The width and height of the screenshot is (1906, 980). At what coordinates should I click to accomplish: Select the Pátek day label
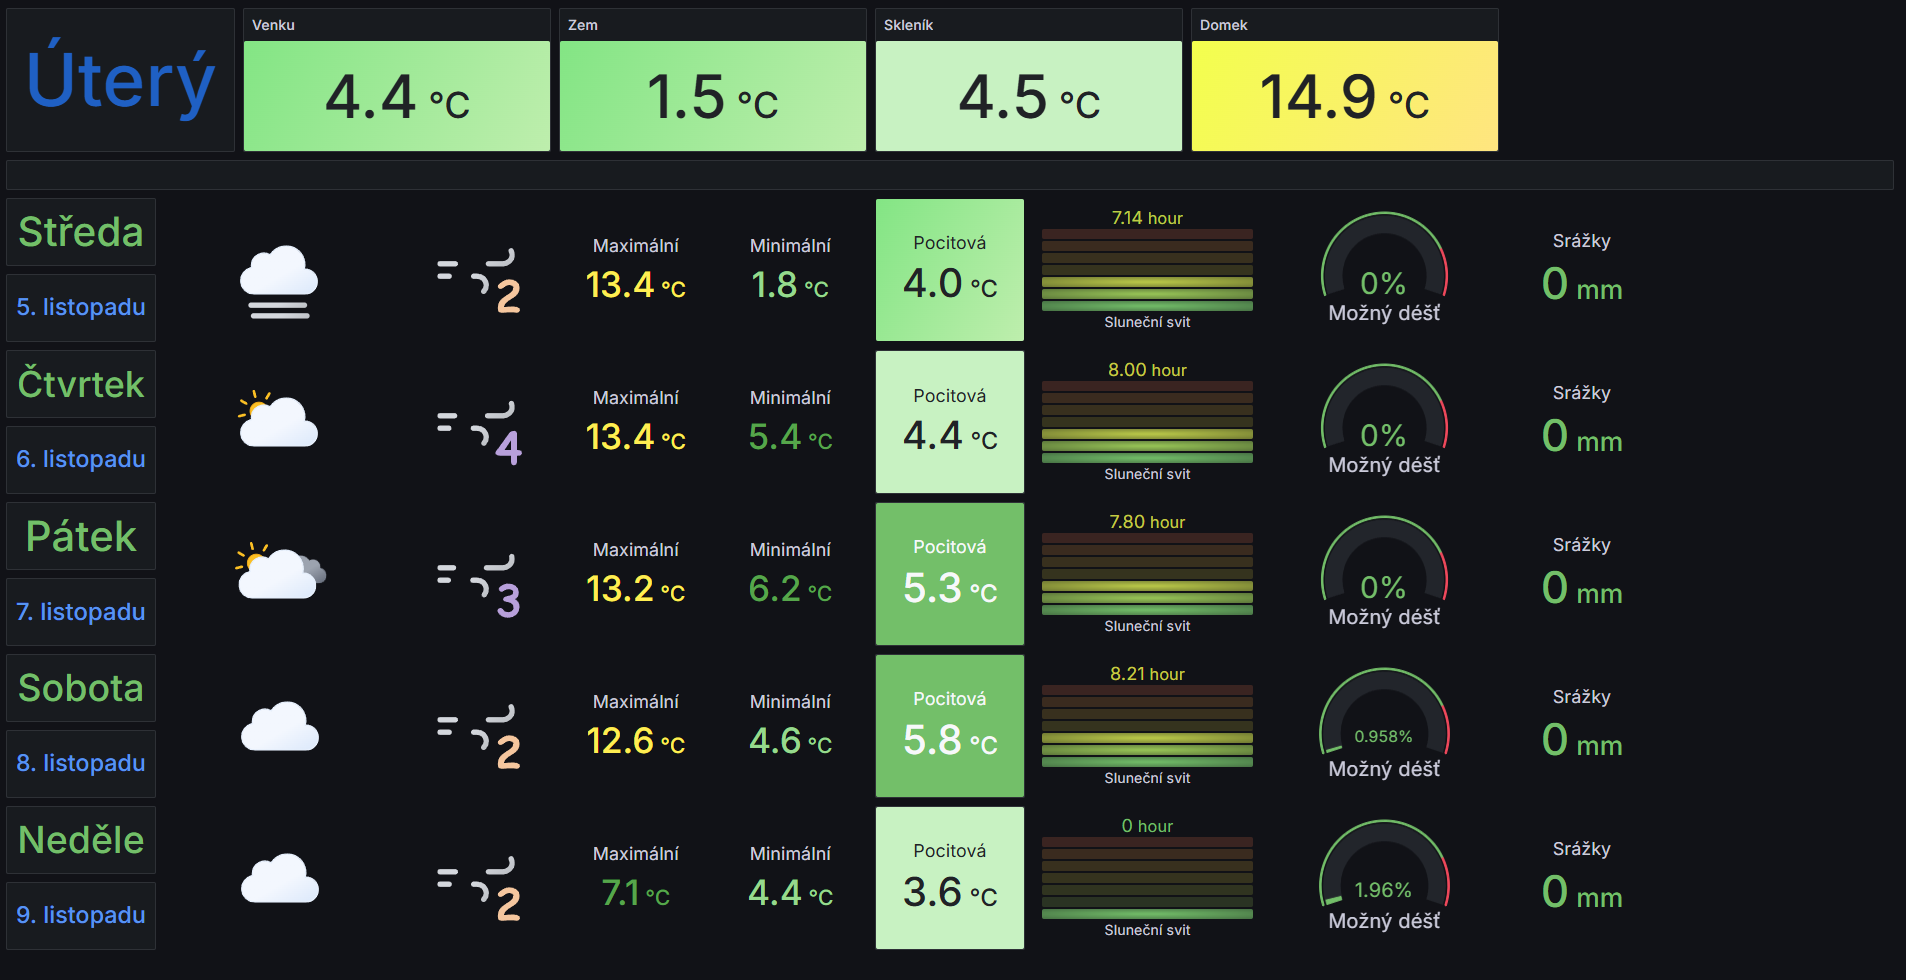tap(81, 537)
